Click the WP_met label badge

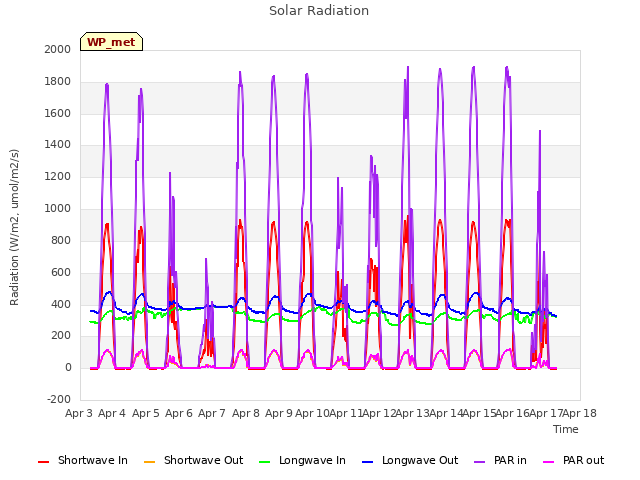coord(111,42)
